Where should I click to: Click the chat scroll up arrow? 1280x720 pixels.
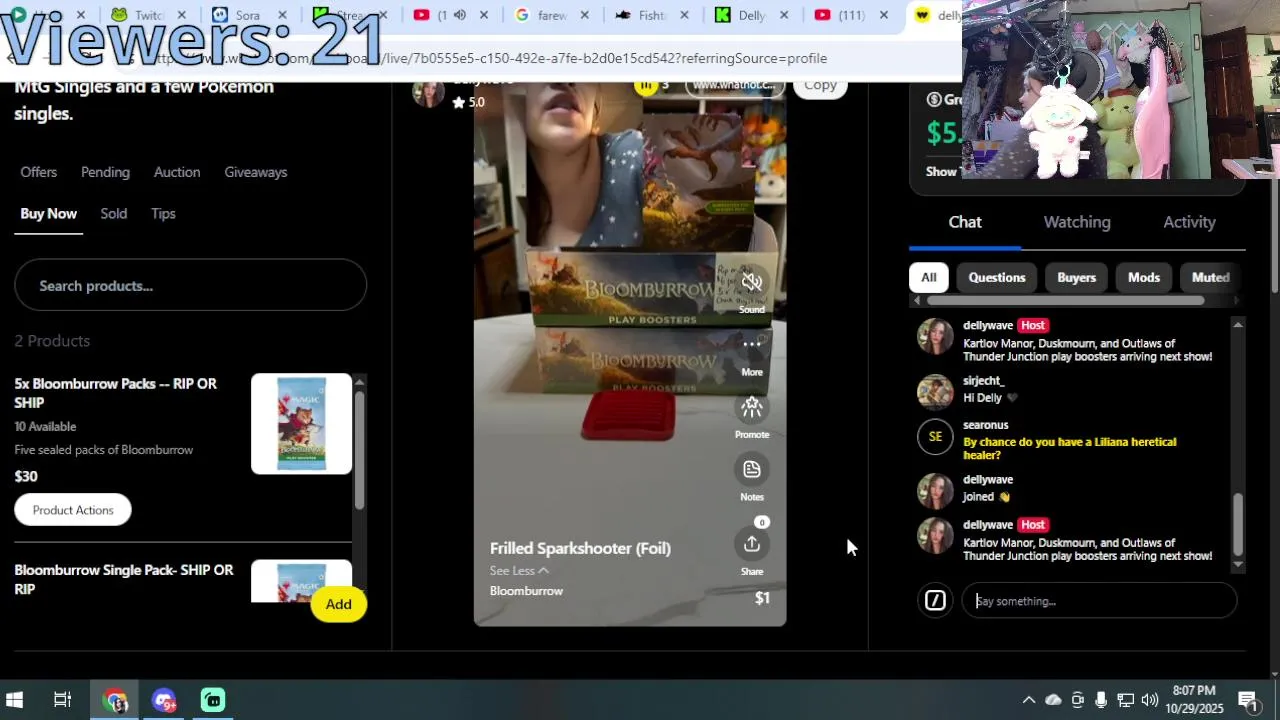(x=1238, y=324)
